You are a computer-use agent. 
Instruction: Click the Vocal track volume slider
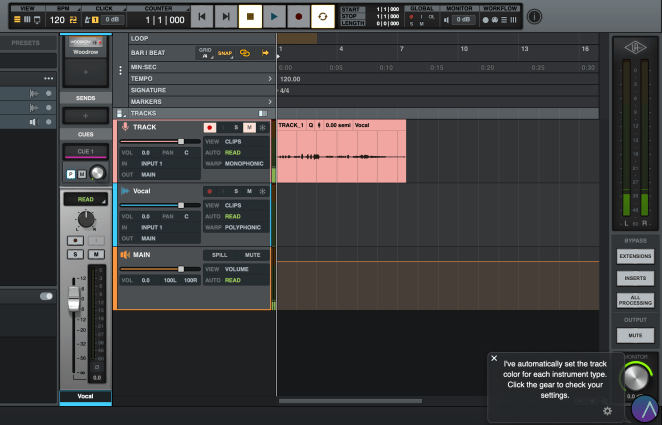[180, 205]
